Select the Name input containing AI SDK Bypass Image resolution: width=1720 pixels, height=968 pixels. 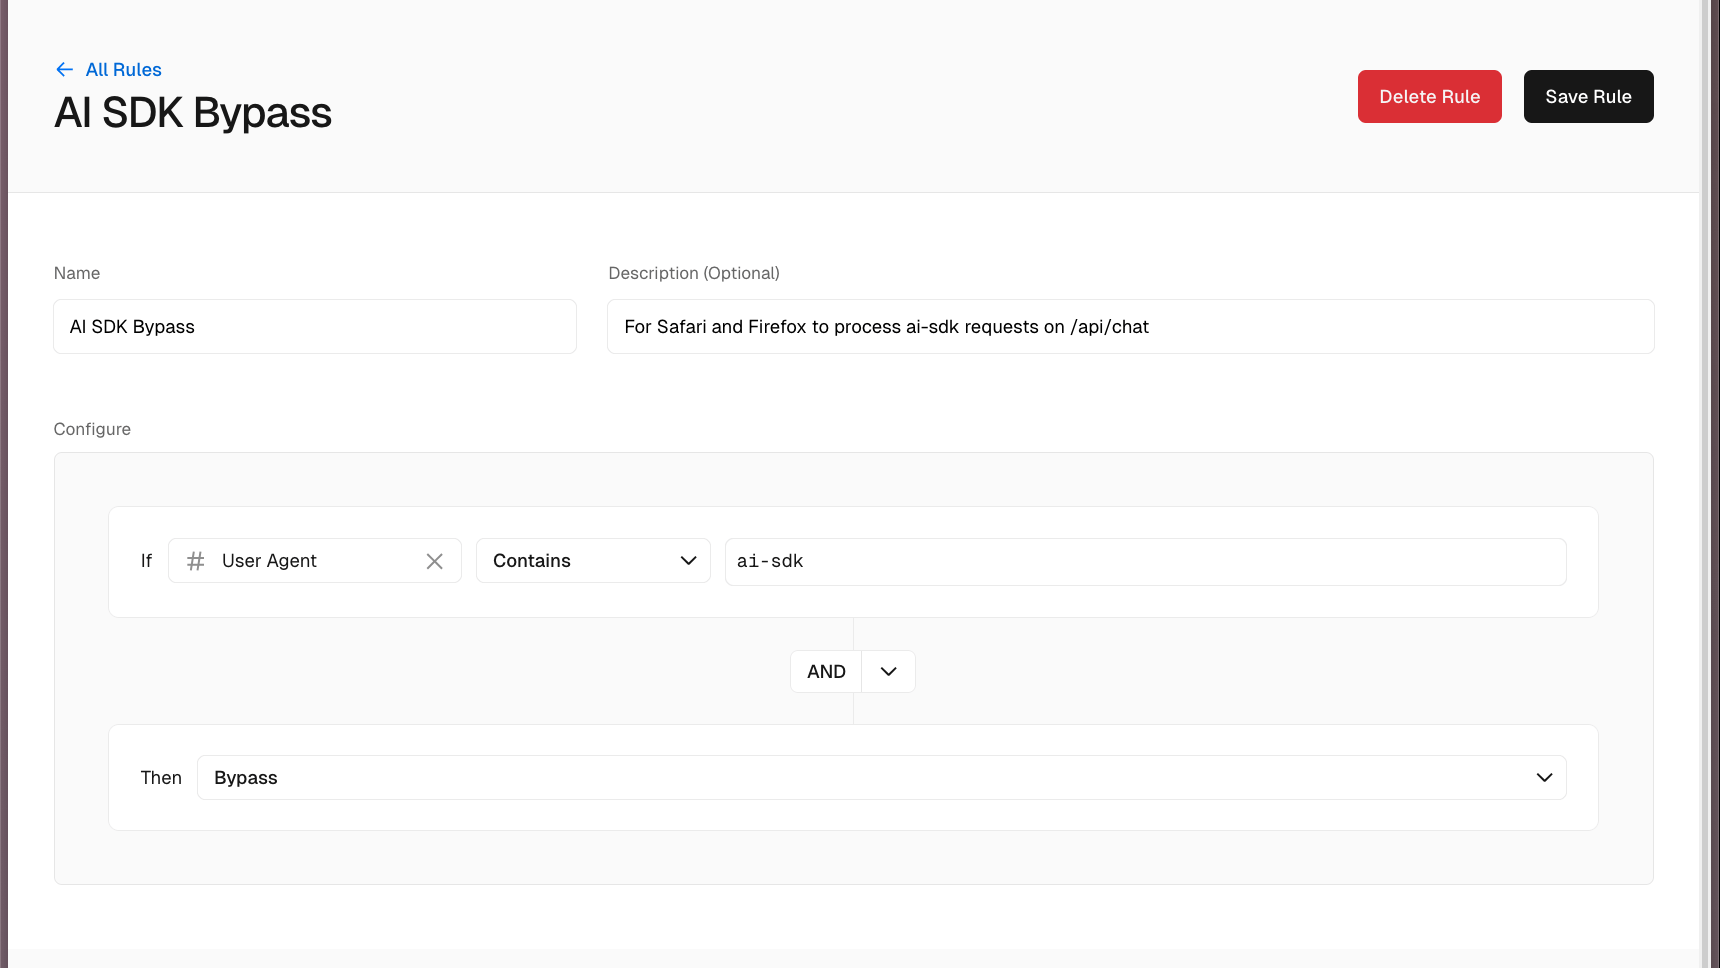click(314, 326)
